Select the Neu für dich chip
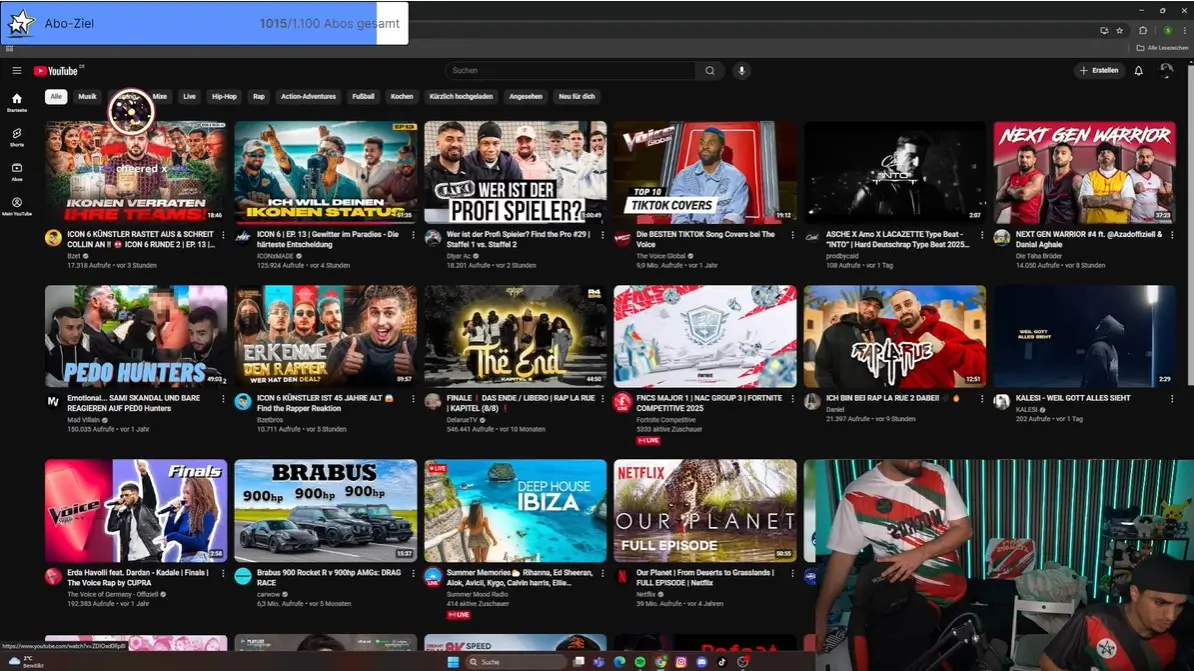1194x671 pixels. pyautogui.click(x=576, y=97)
